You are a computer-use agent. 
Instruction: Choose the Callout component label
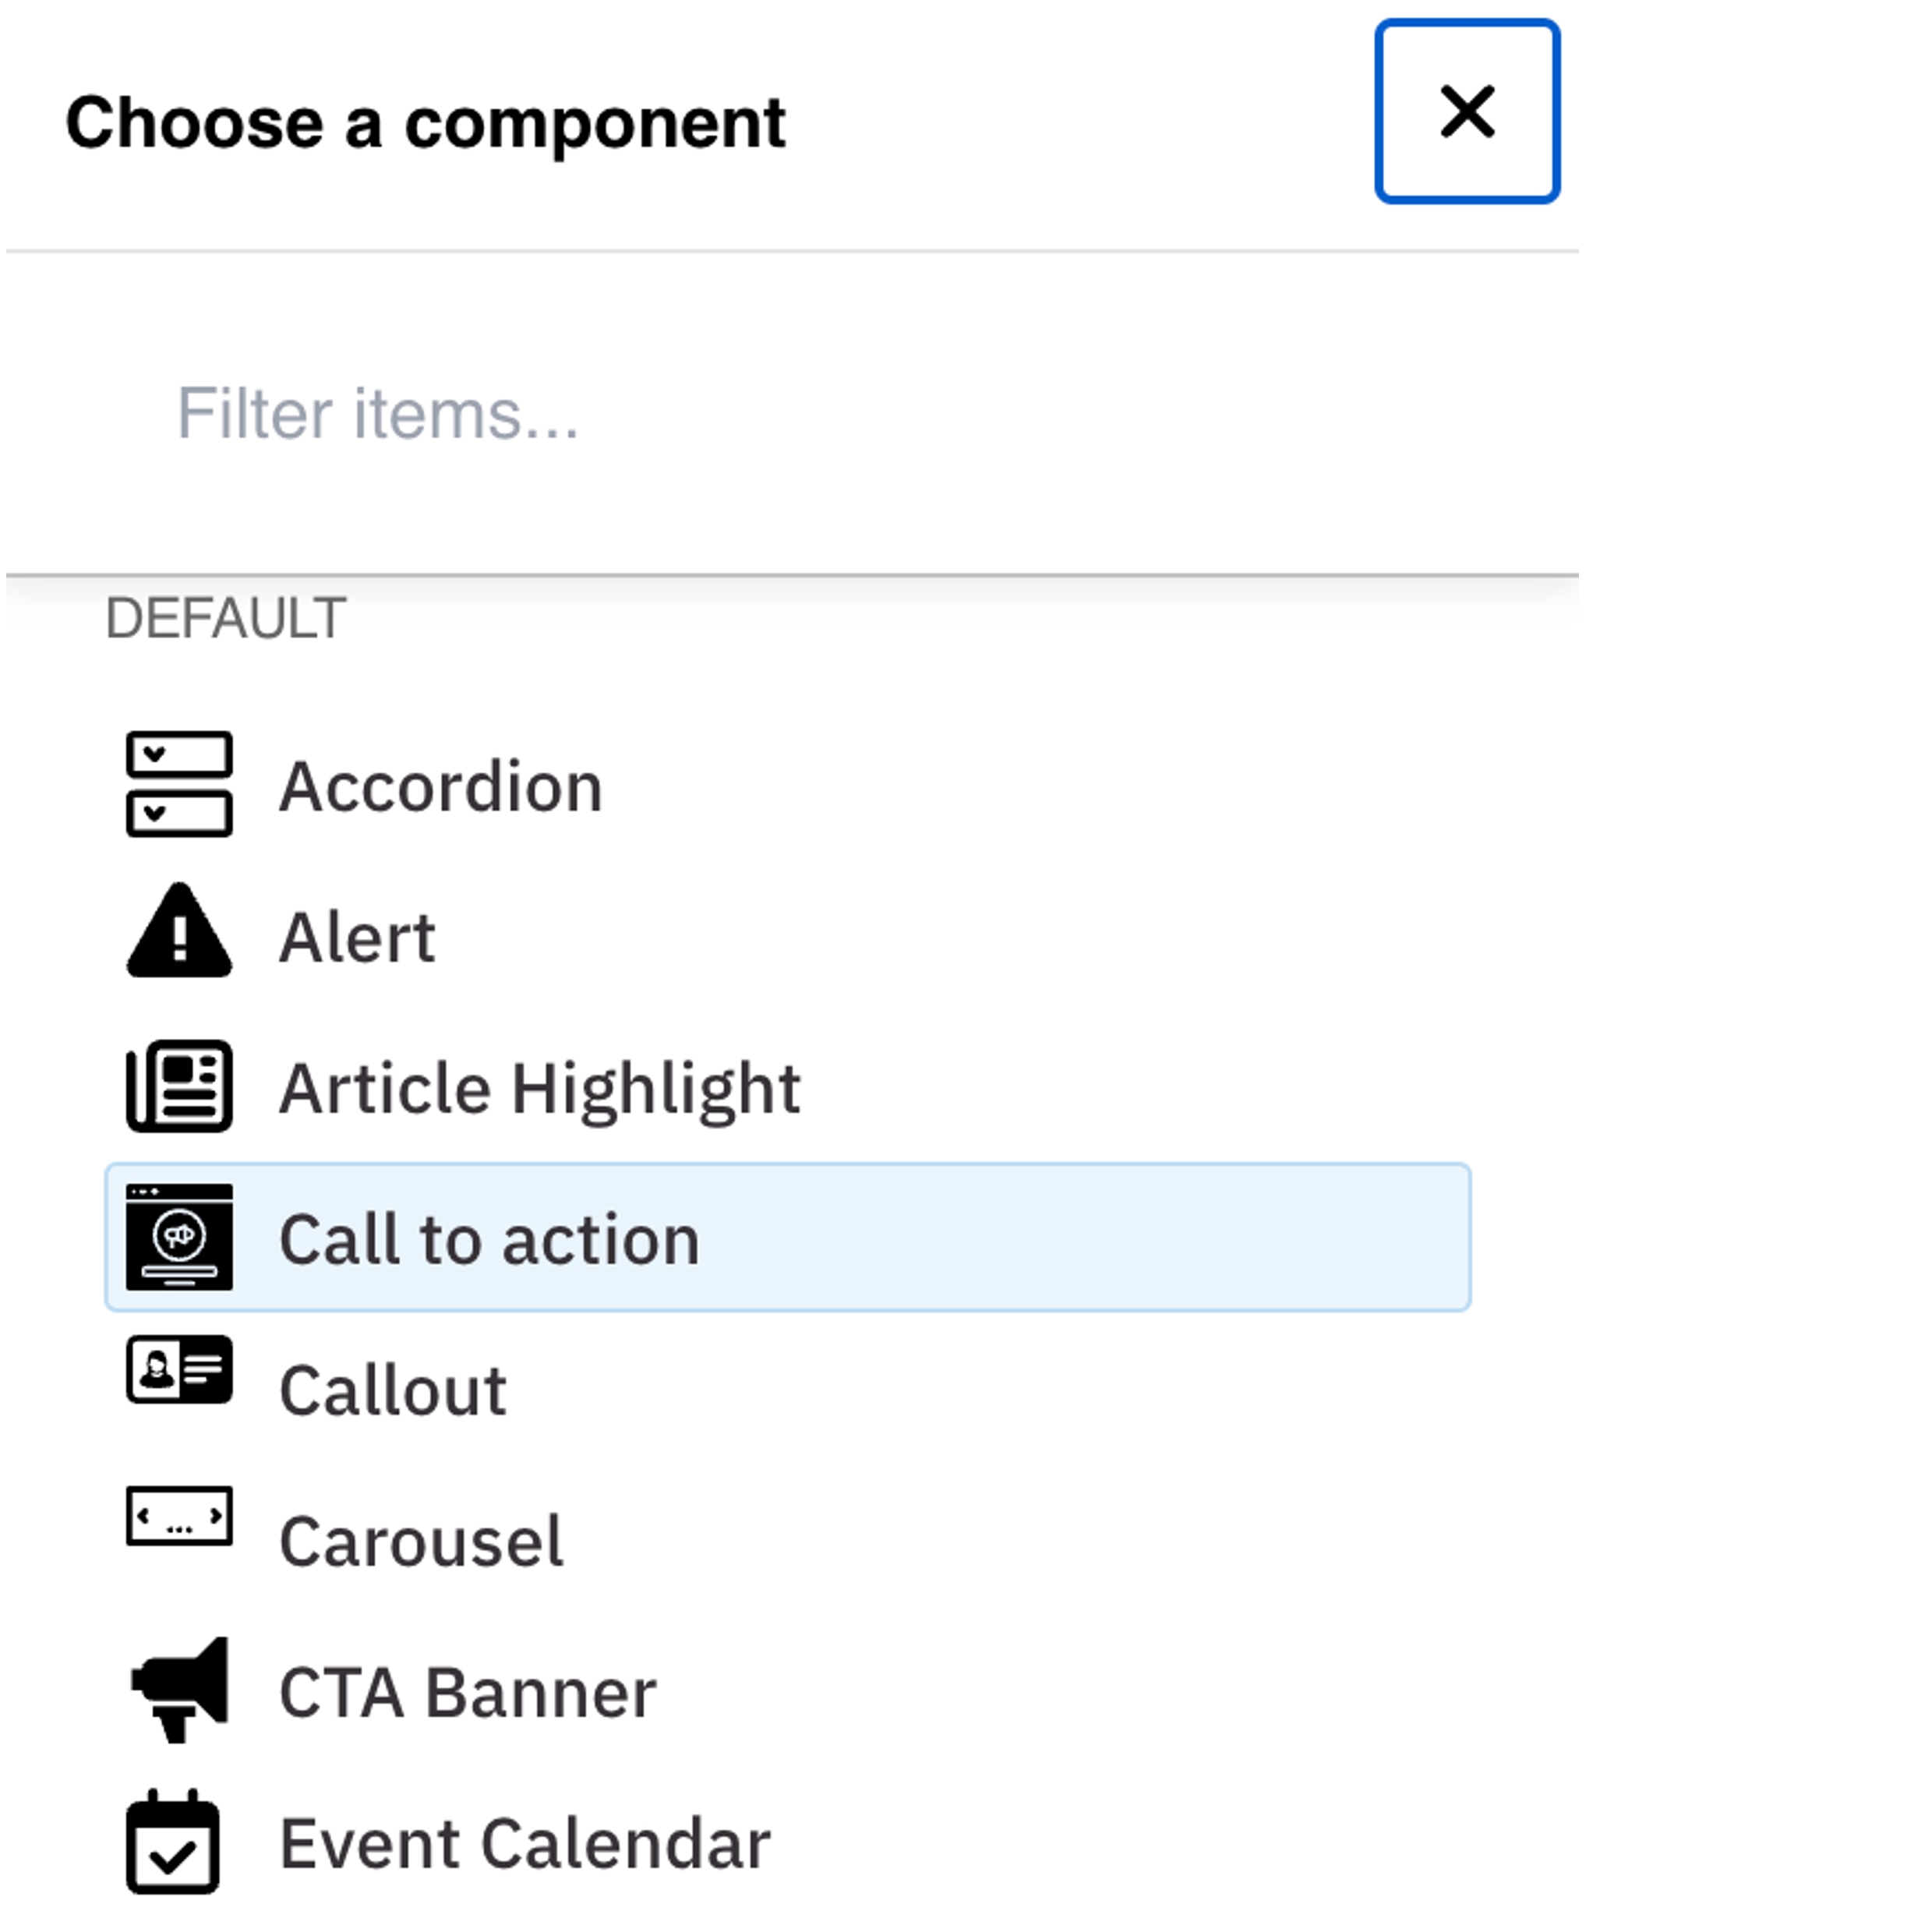point(393,1391)
